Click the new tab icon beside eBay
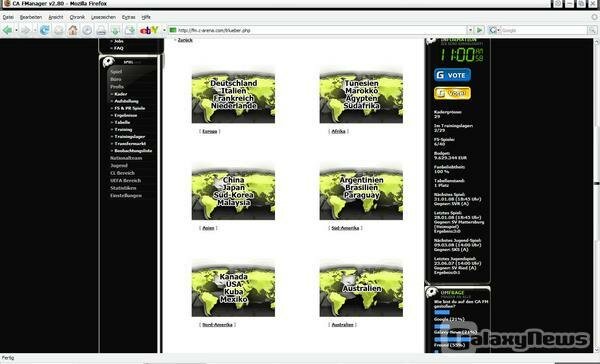Image resolution: width=600 pixels, height=364 pixels. pos(130,30)
